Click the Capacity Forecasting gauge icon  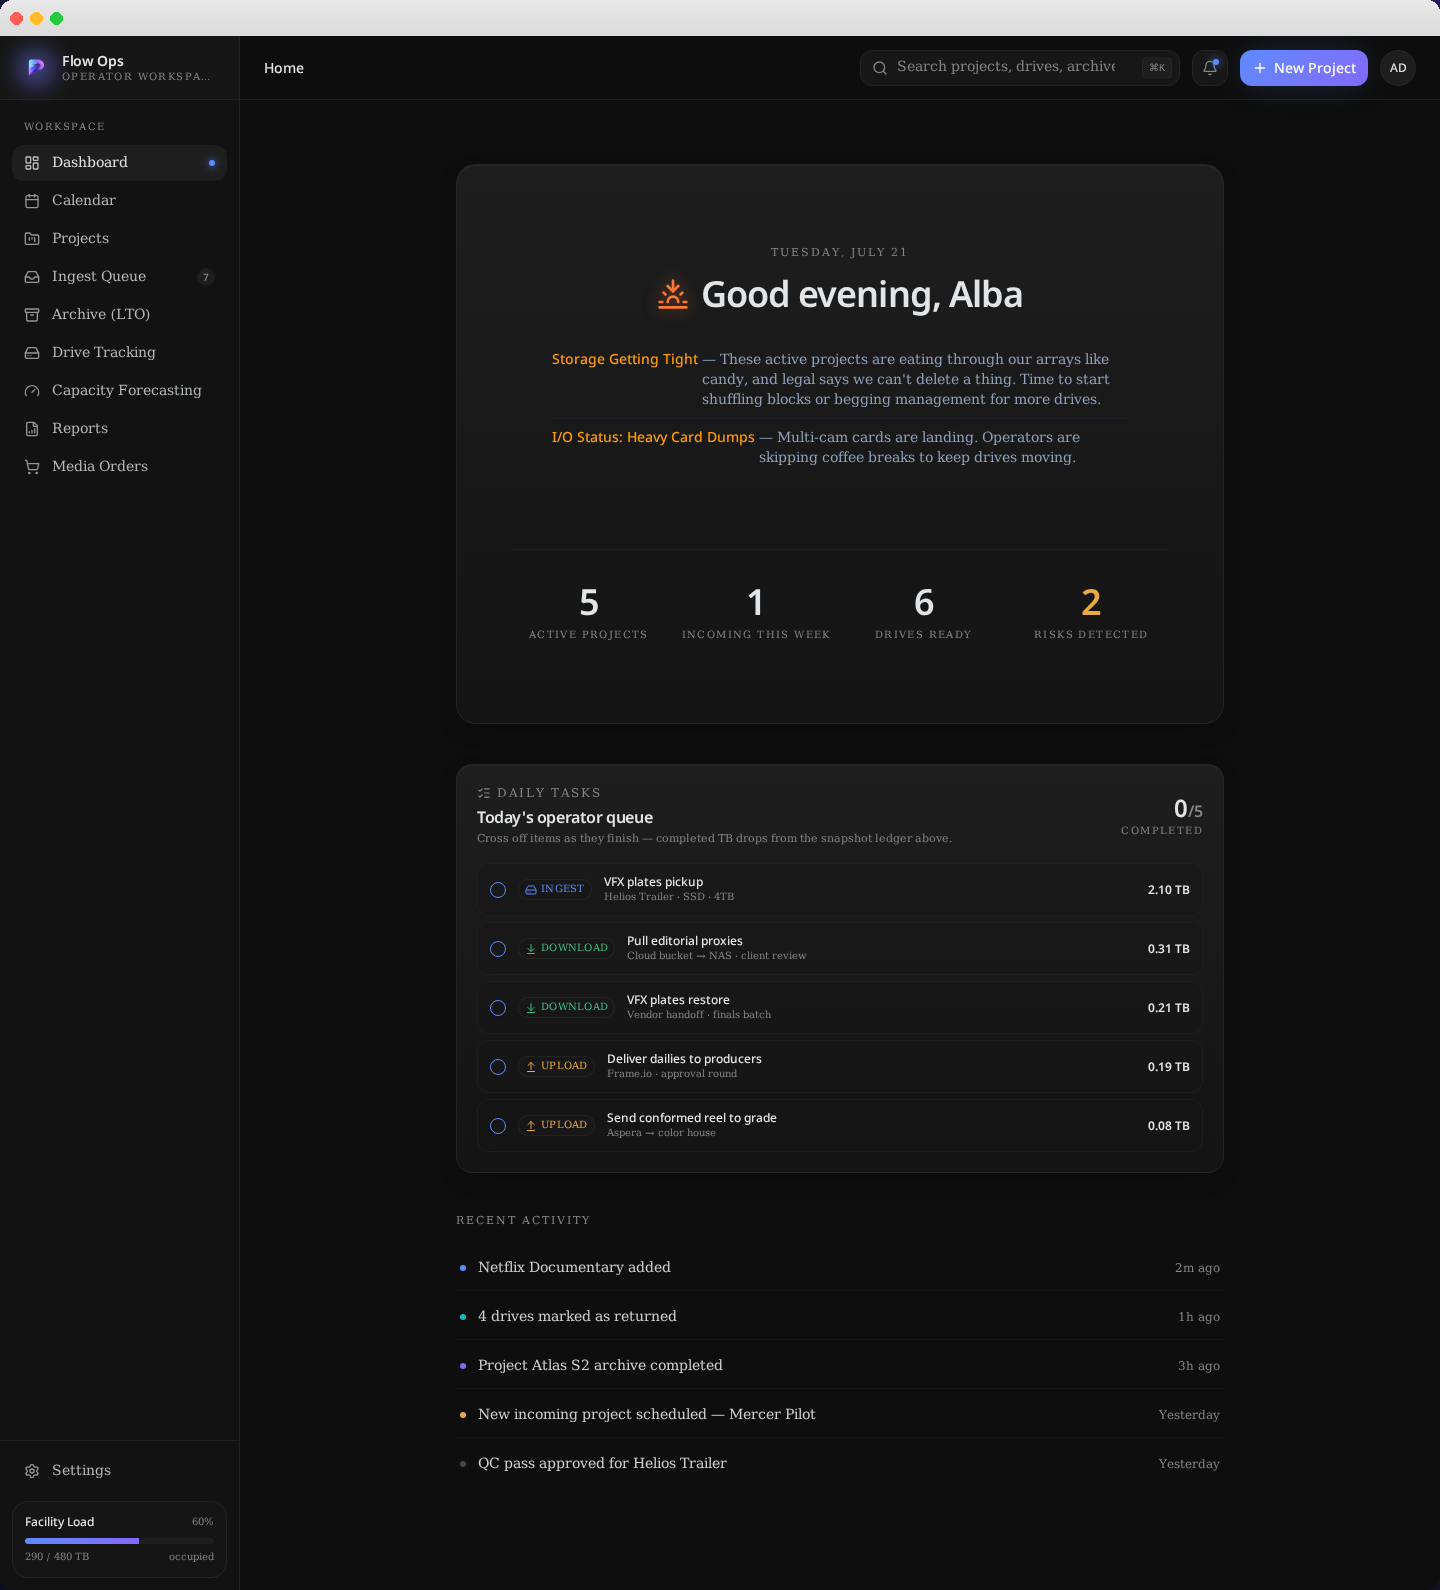(x=32, y=391)
